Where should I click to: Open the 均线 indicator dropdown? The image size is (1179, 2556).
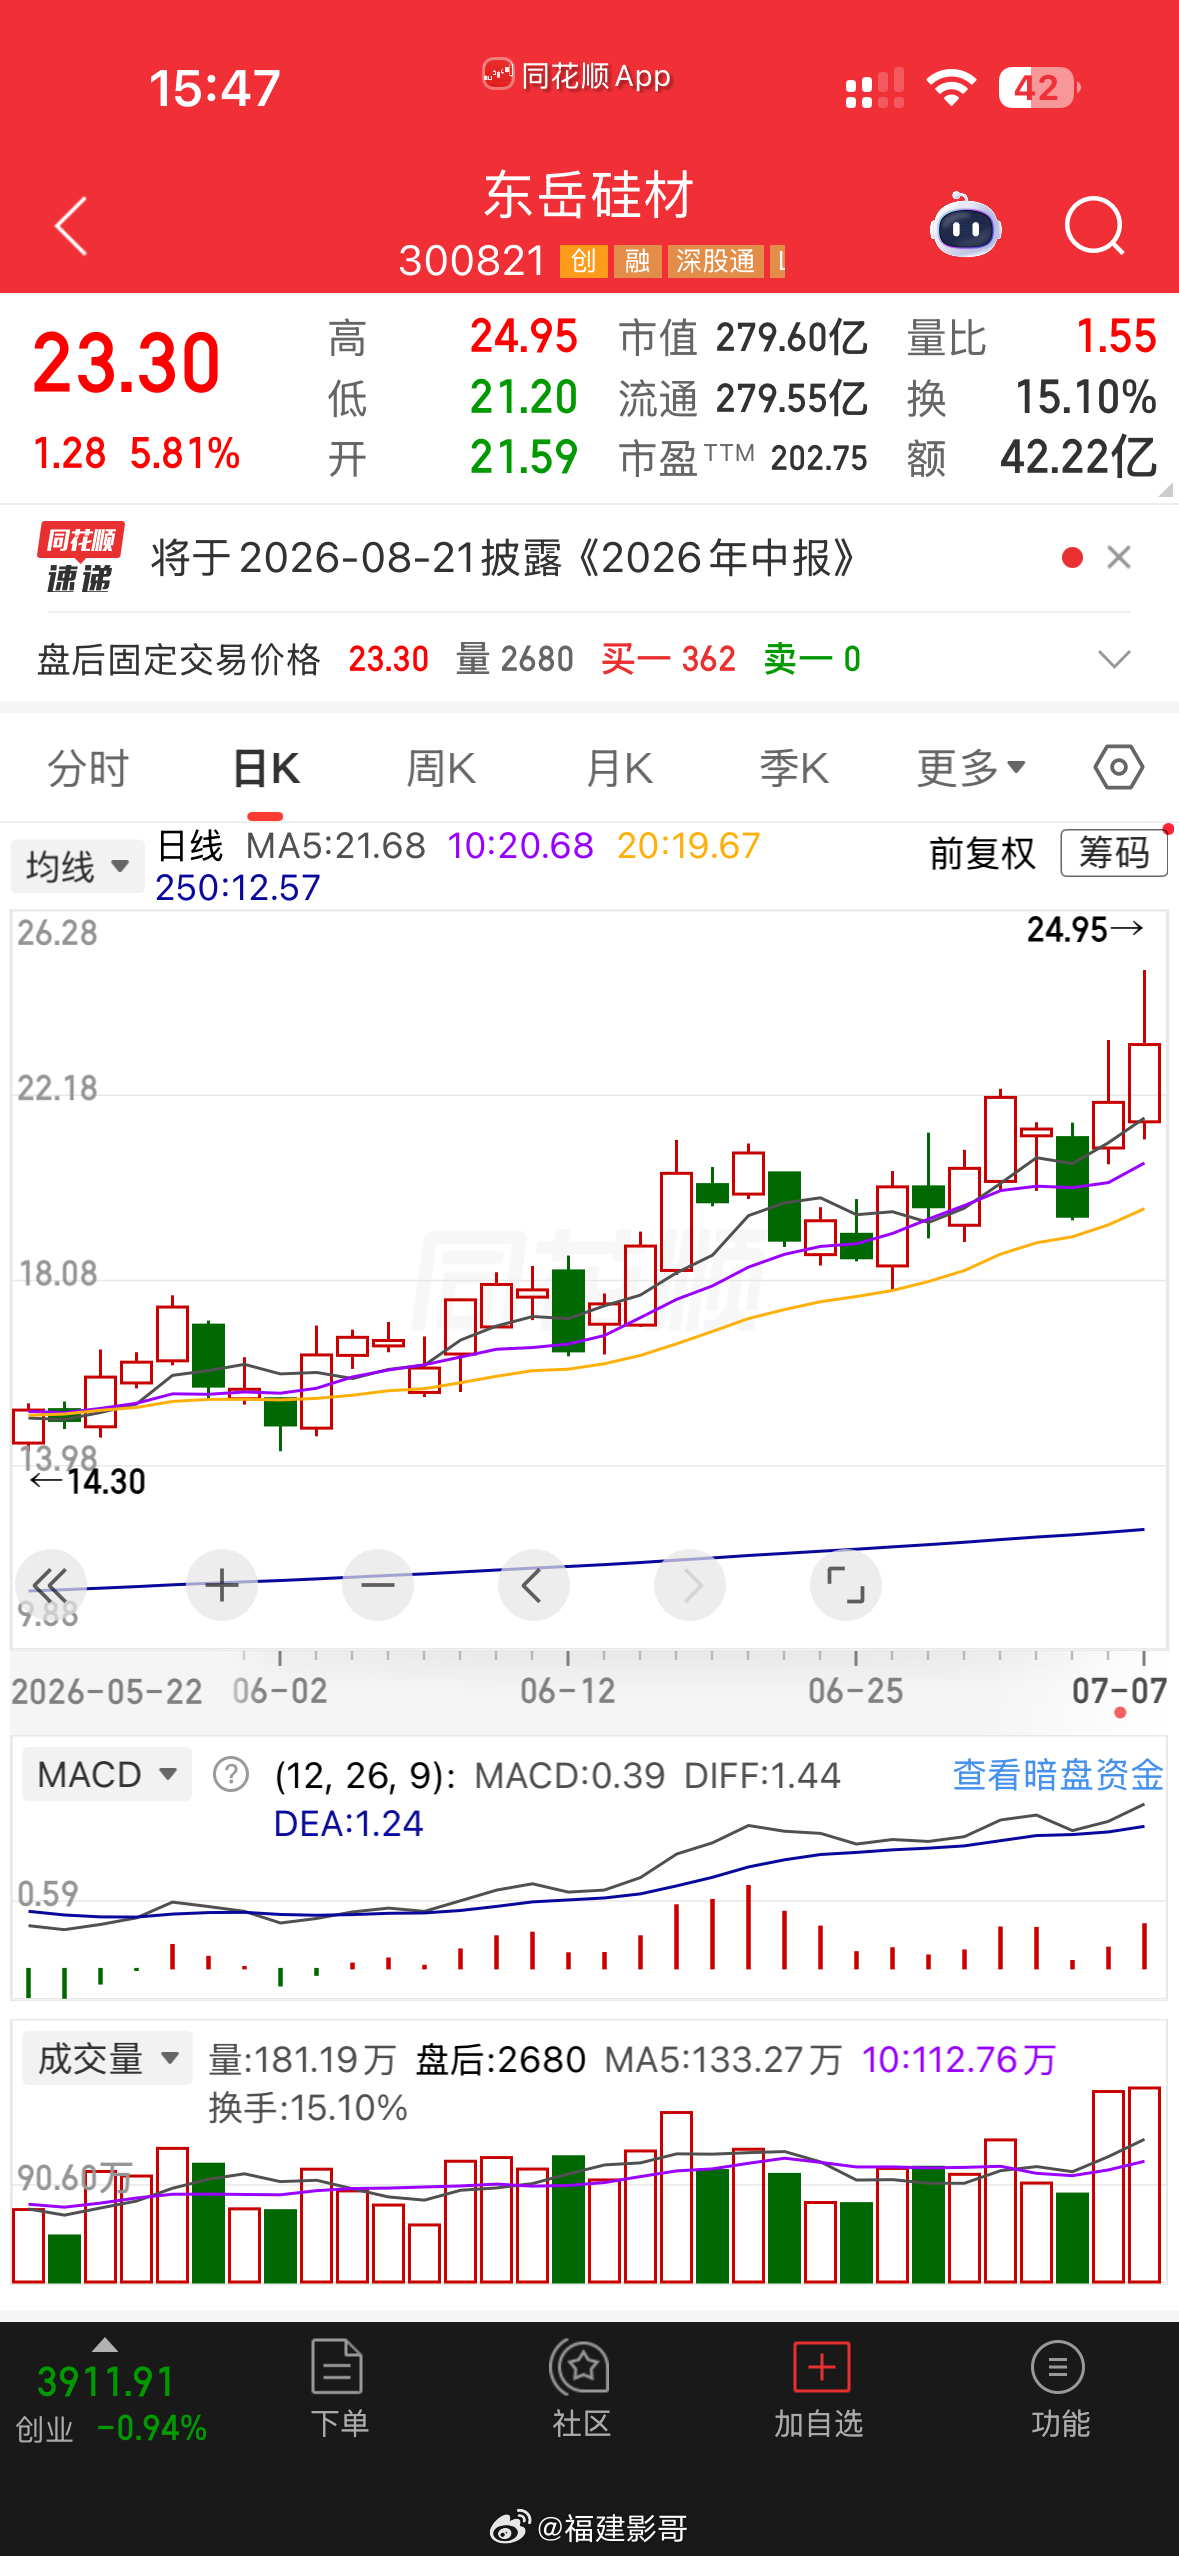coord(78,865)
